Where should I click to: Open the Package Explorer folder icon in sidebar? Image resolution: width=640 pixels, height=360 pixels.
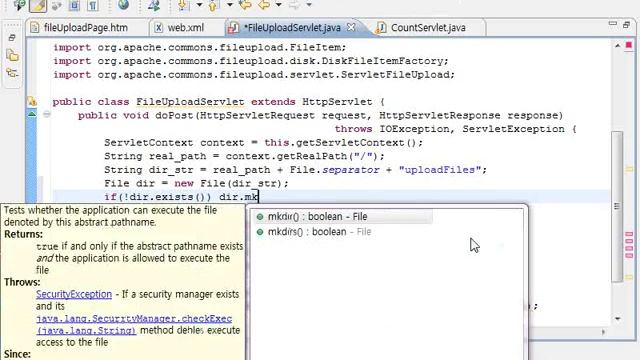coord(12,56)
